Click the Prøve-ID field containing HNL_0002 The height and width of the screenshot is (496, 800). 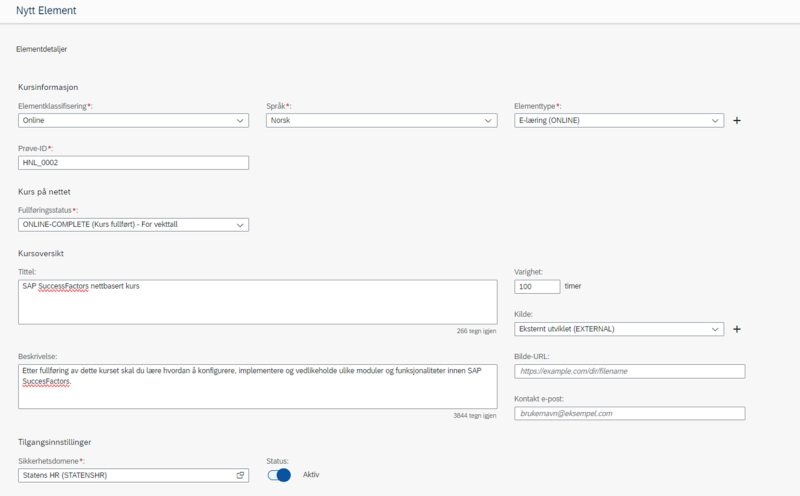pyautogui.click(x=133, y=163)
